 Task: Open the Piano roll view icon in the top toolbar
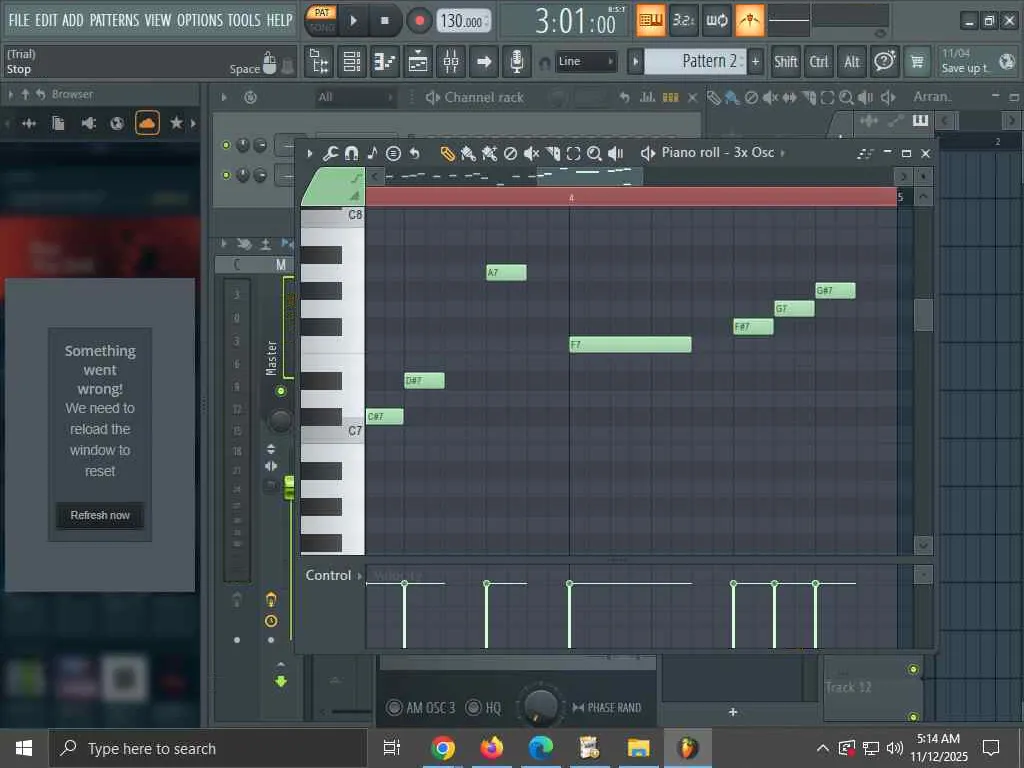pos(385,62)
